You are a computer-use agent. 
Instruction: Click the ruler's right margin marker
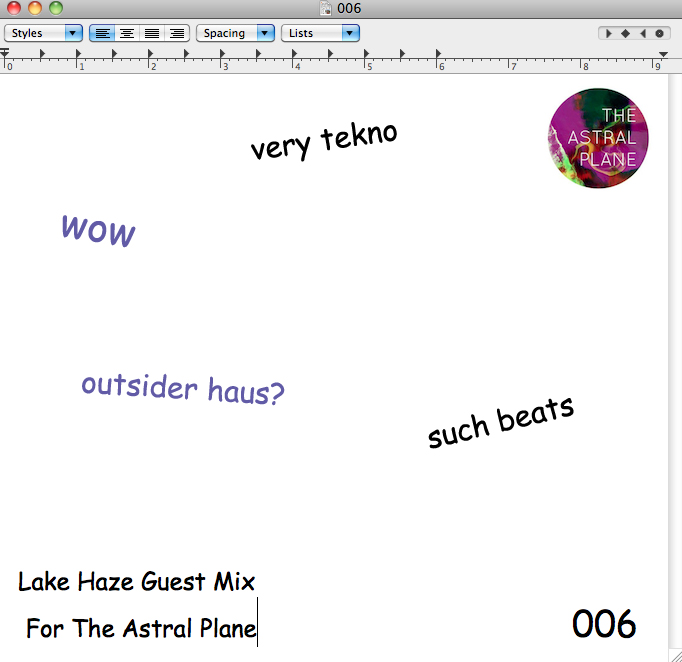(663, 54)
